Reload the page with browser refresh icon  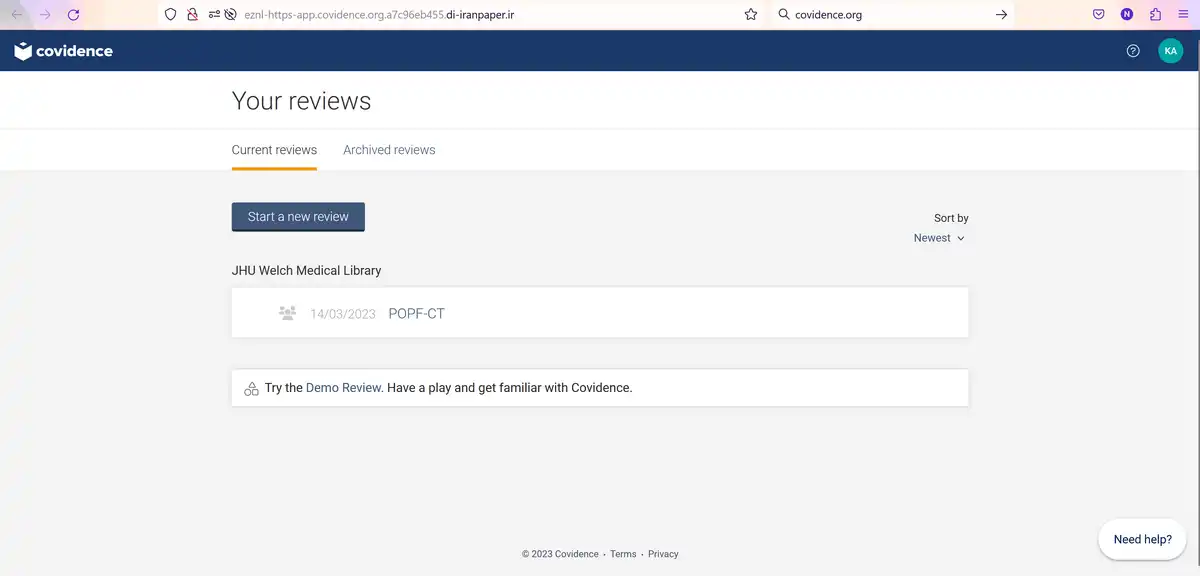point(73,15)
